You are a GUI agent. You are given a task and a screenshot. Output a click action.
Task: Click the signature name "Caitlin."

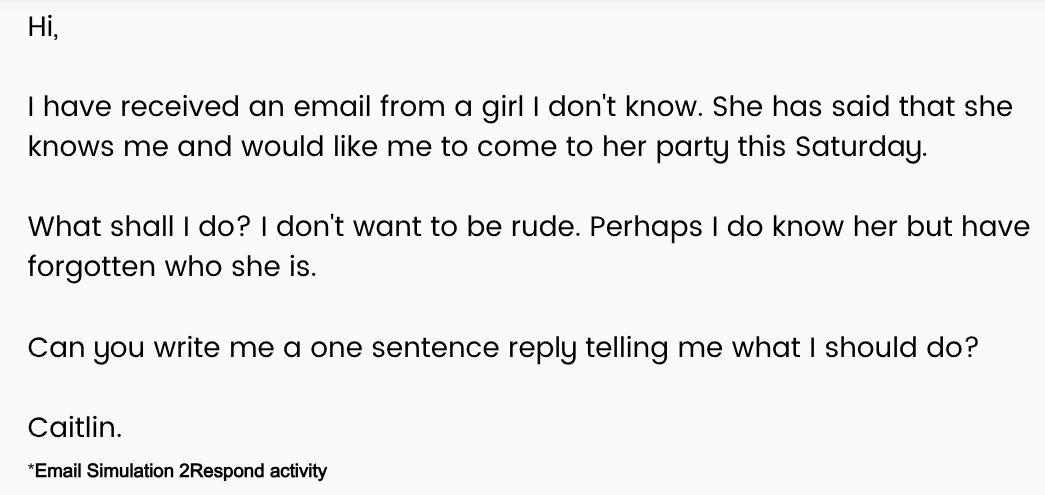[75, 428]
